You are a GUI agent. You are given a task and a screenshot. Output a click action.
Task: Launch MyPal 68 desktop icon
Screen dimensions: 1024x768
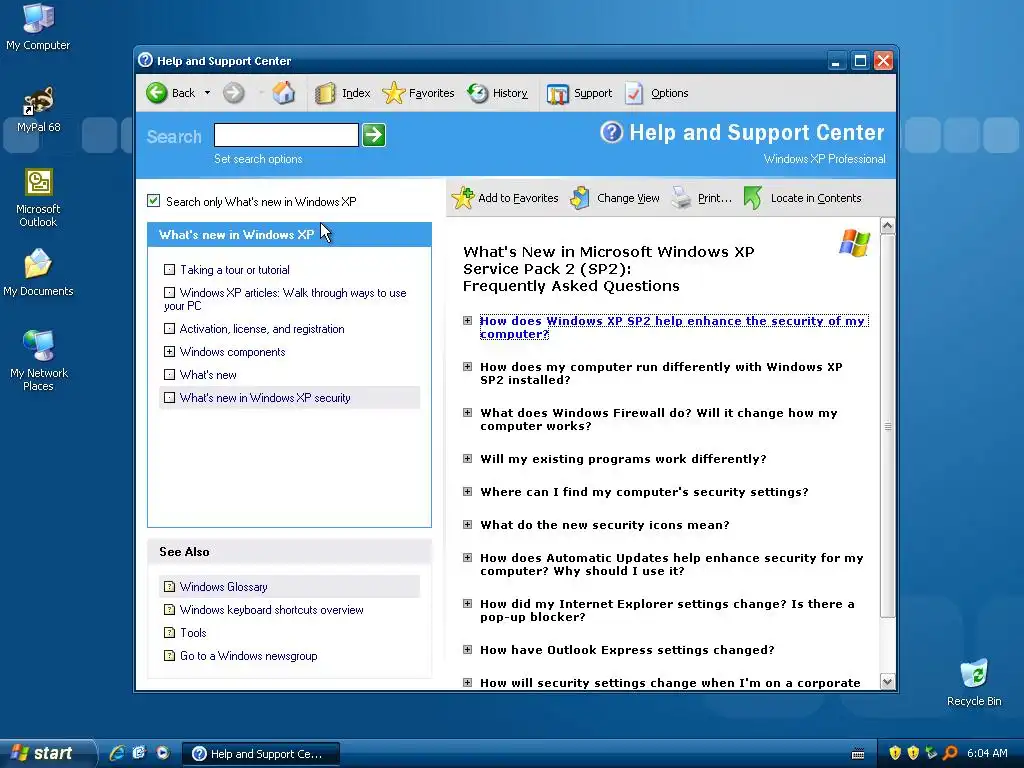[38, 109]
